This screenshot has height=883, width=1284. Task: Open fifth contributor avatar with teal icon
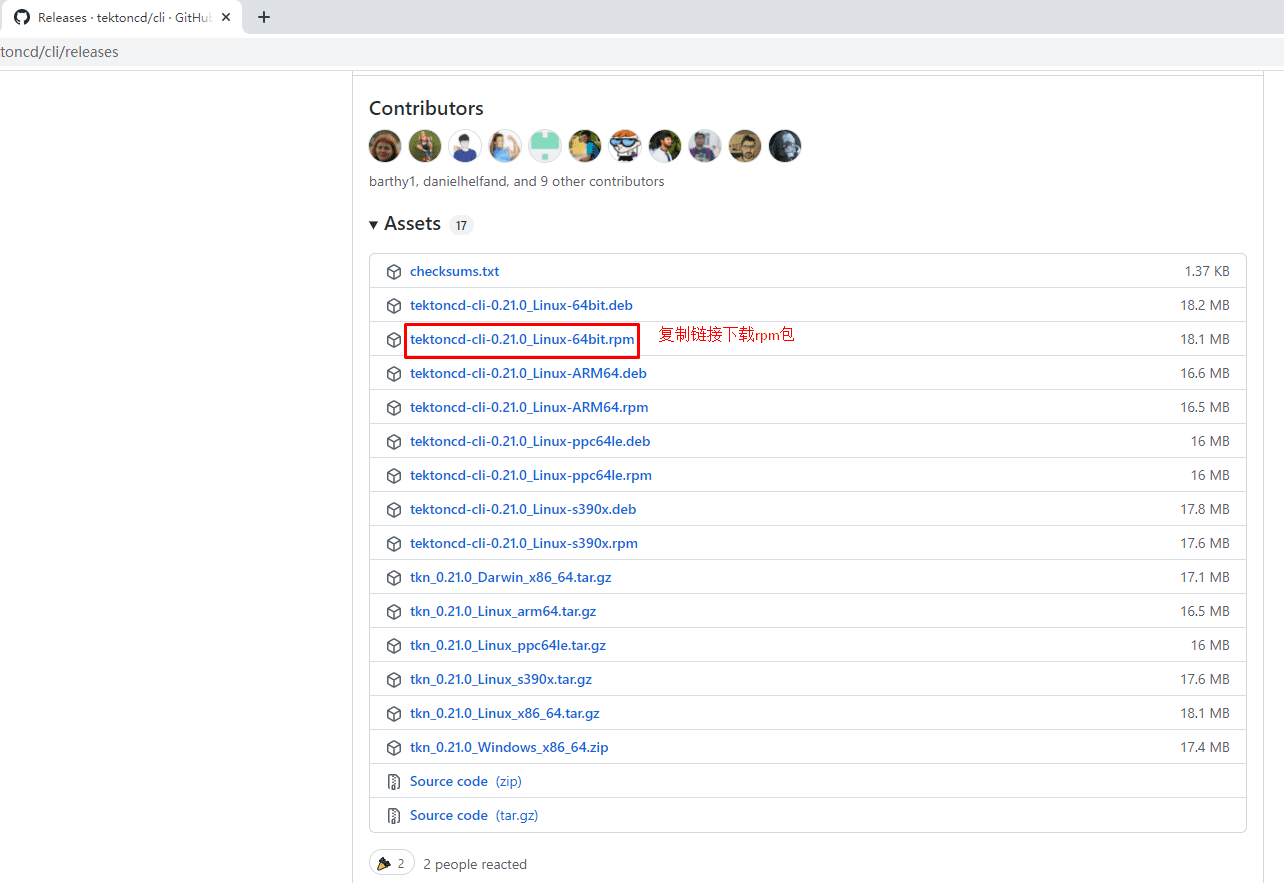545,146
